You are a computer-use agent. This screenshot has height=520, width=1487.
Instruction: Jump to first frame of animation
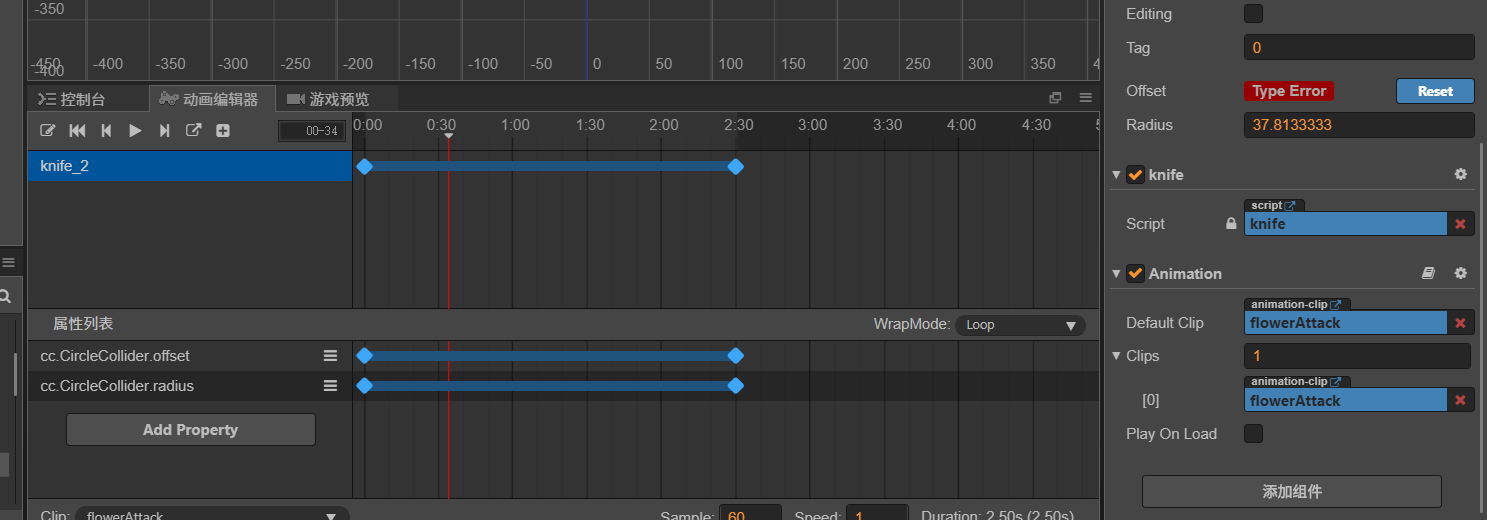77,130
